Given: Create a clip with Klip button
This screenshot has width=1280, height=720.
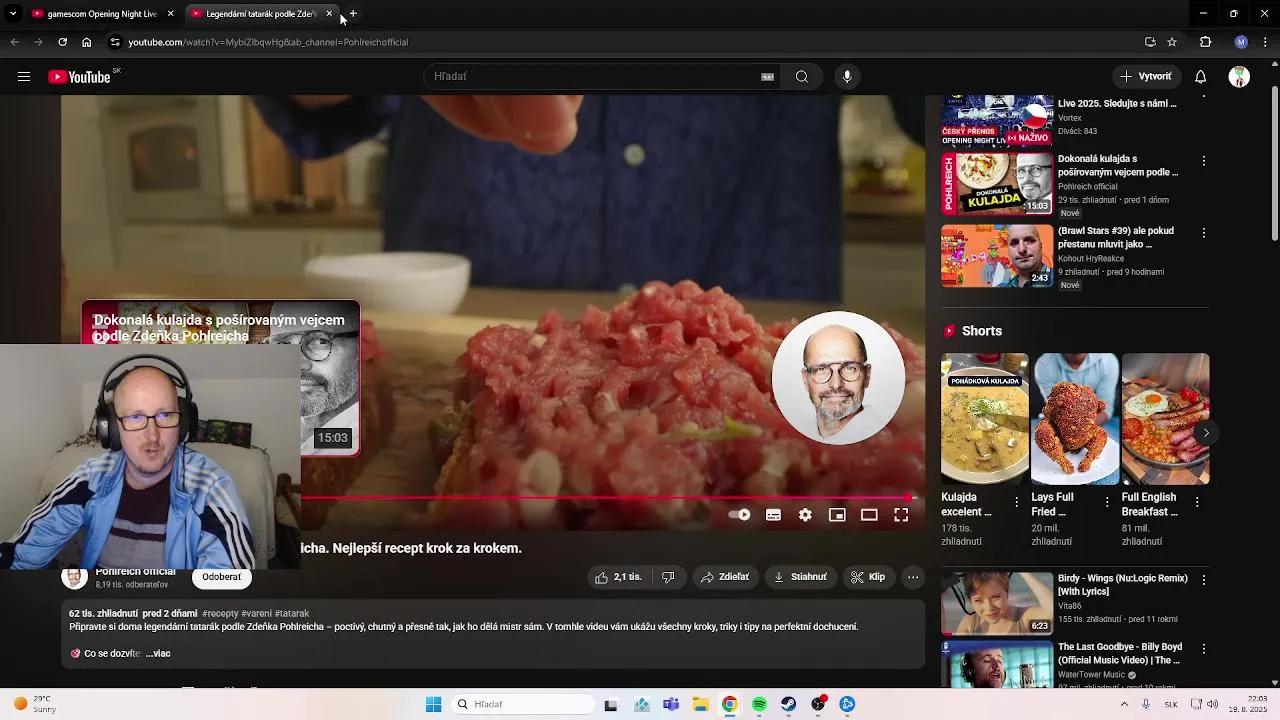Looking at the screenshot, I should point(868,577).
